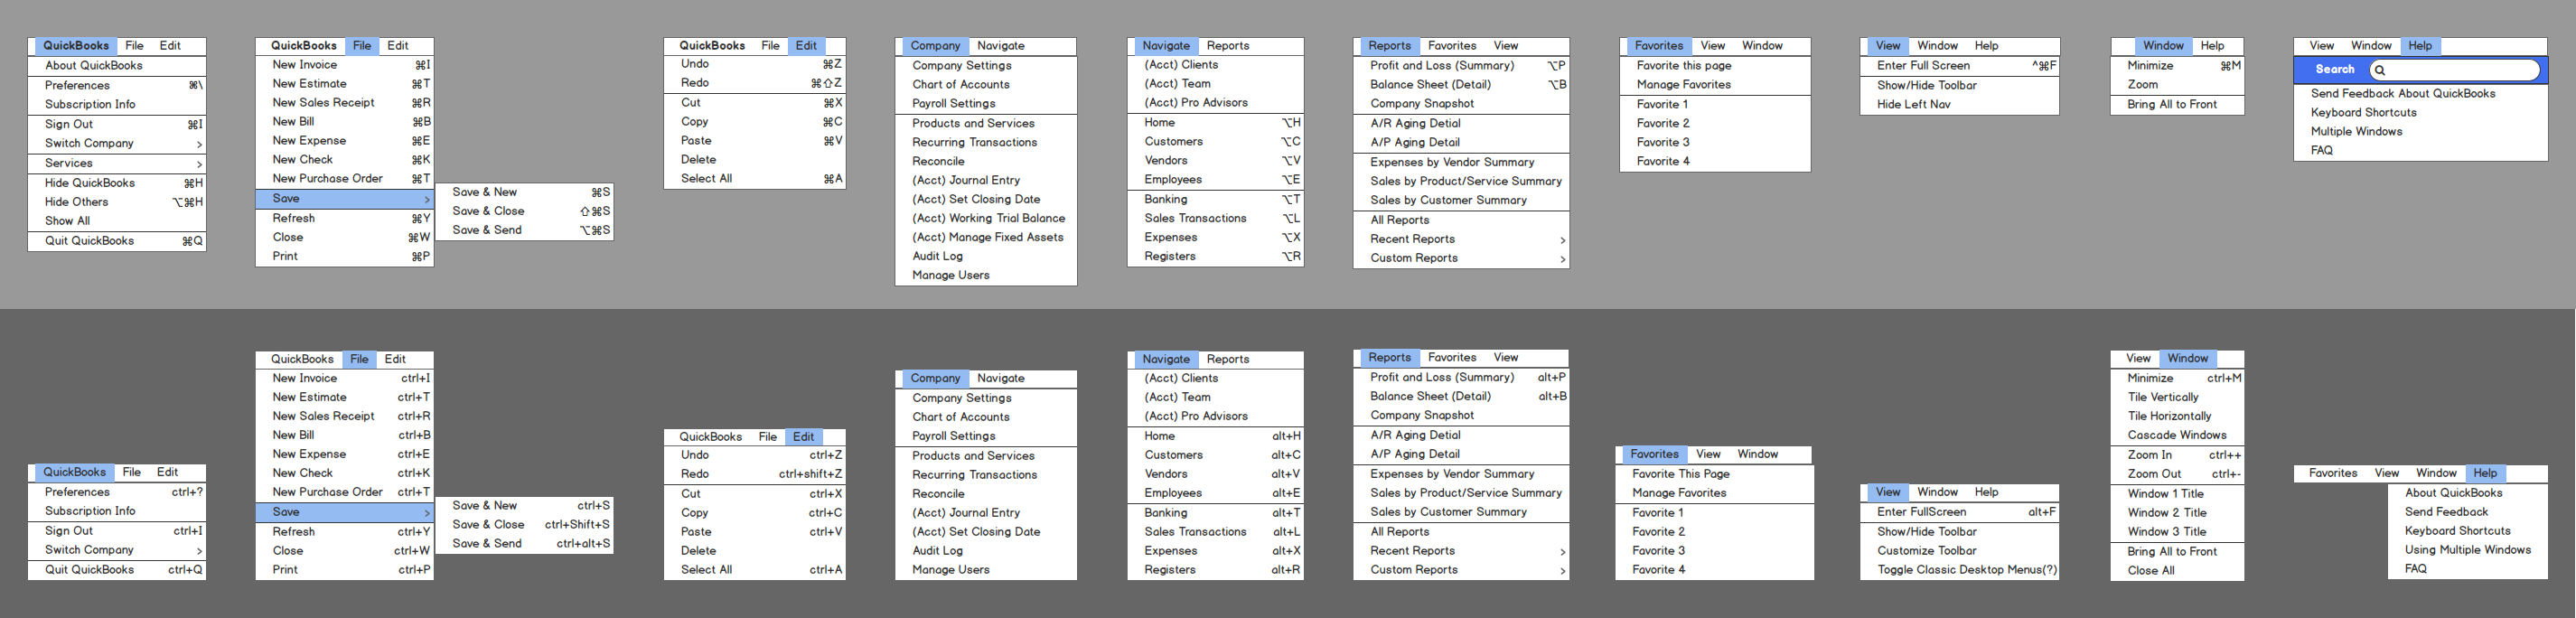Choose Cascade Windows
The height and width of the screenshot is (618, 2576).
click(x=2177, y=436)
